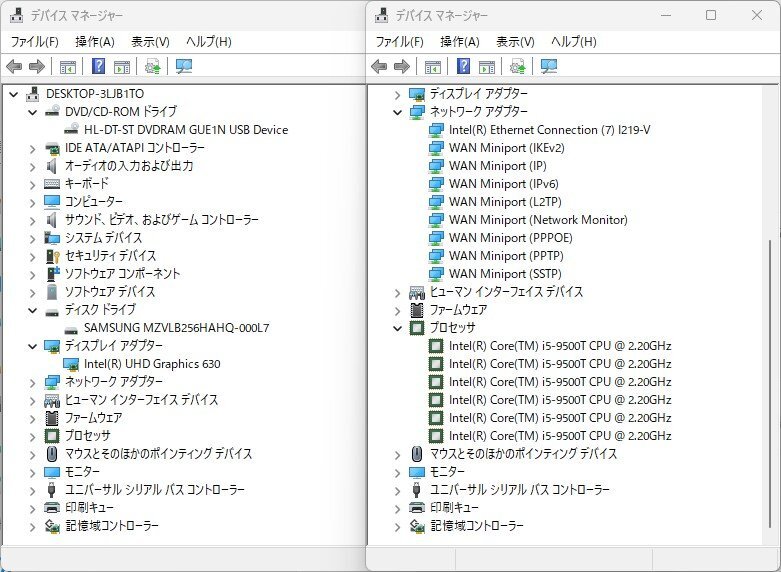The width and height of the screenshot is (781, 572).
Task: Click action pane icon in right window toolbar
Action: (x=487, y=66)
